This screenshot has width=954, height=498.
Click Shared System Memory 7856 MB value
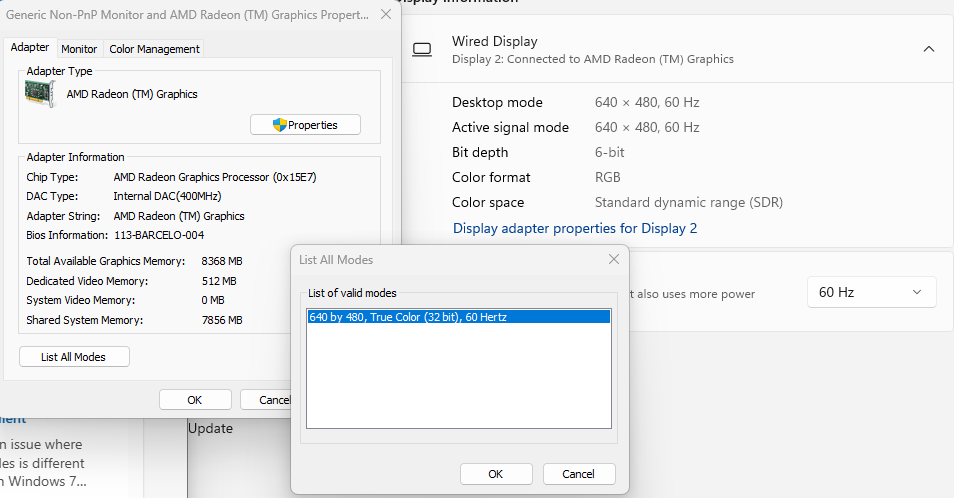(x=222, y=320)
